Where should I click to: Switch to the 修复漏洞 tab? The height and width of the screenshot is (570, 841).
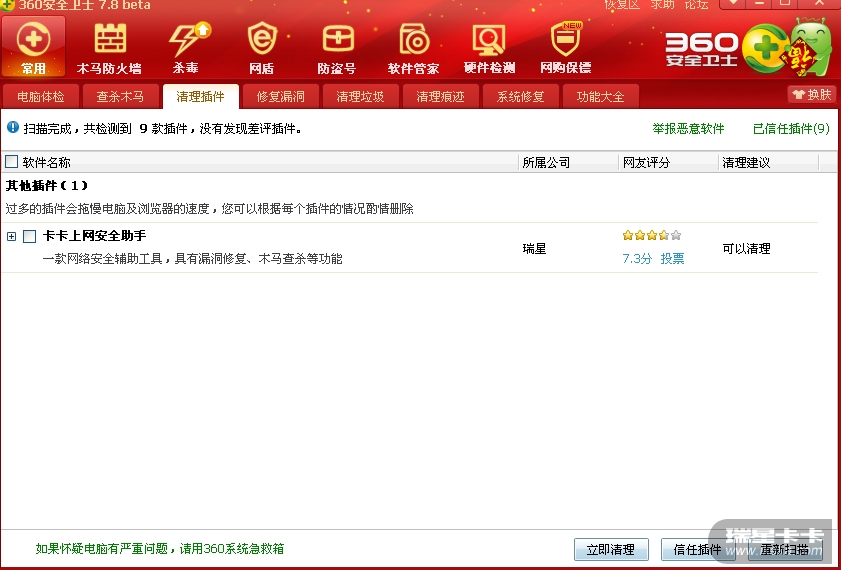coord(281,97)
